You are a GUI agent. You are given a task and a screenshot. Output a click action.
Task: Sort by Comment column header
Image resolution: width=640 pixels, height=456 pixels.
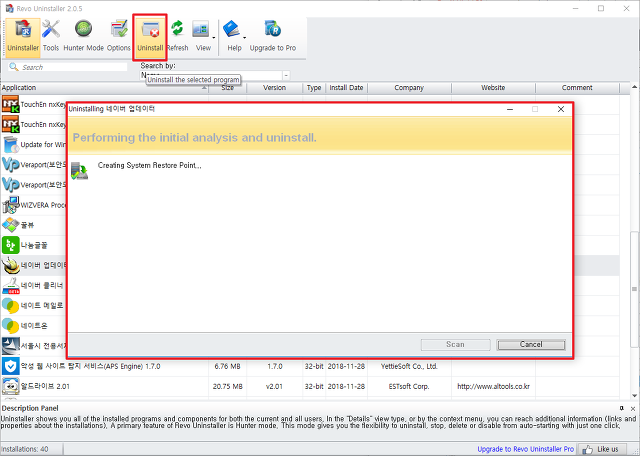(x=577, y=88)
